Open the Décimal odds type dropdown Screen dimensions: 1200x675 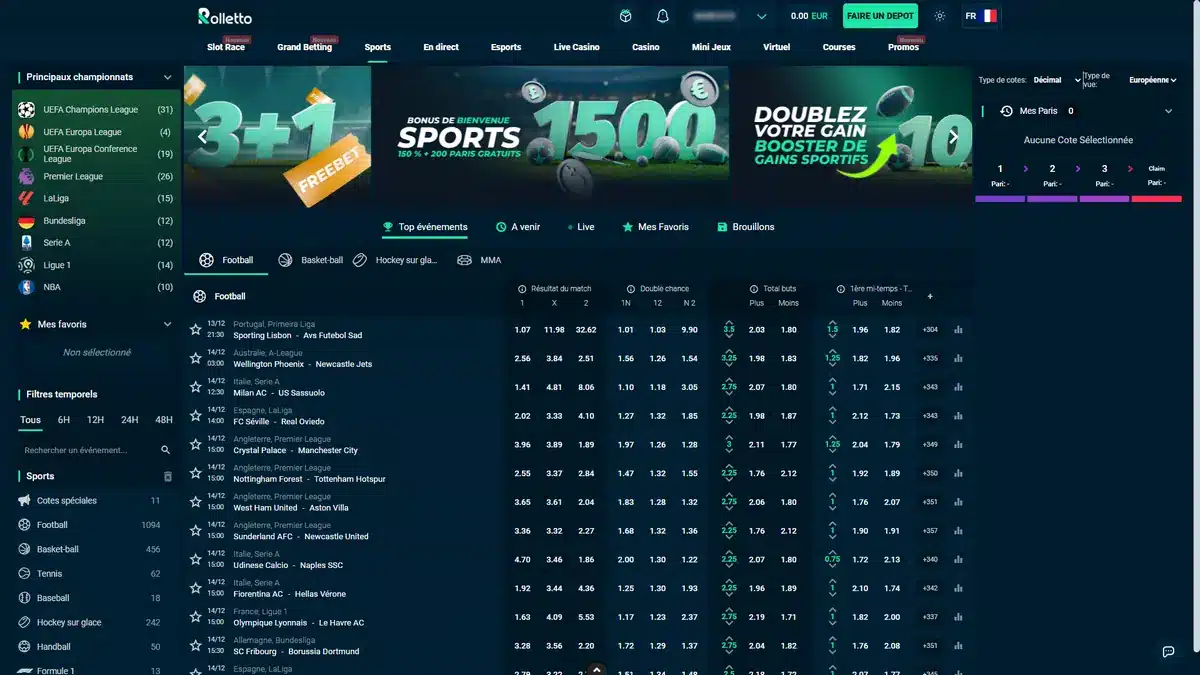point(1057,80)
